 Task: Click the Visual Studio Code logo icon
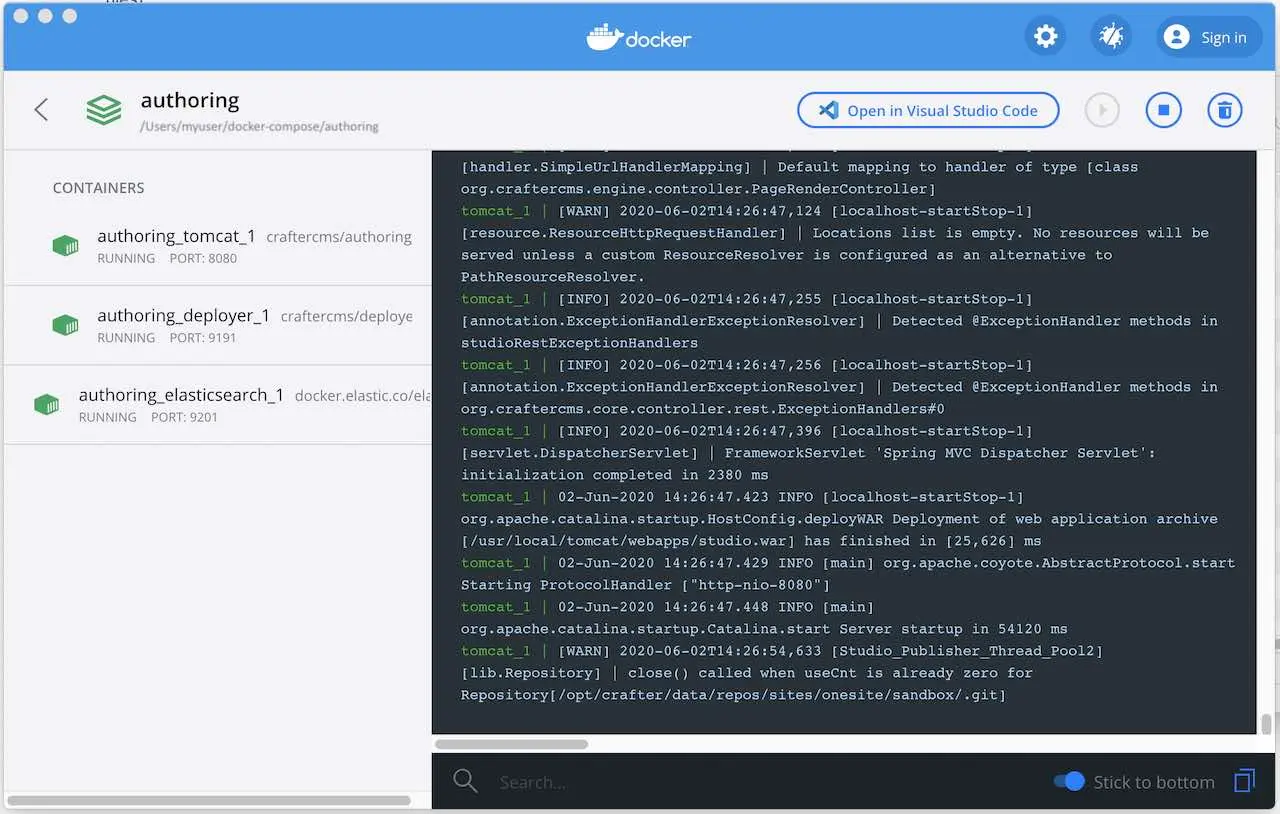tap(828, 110)
